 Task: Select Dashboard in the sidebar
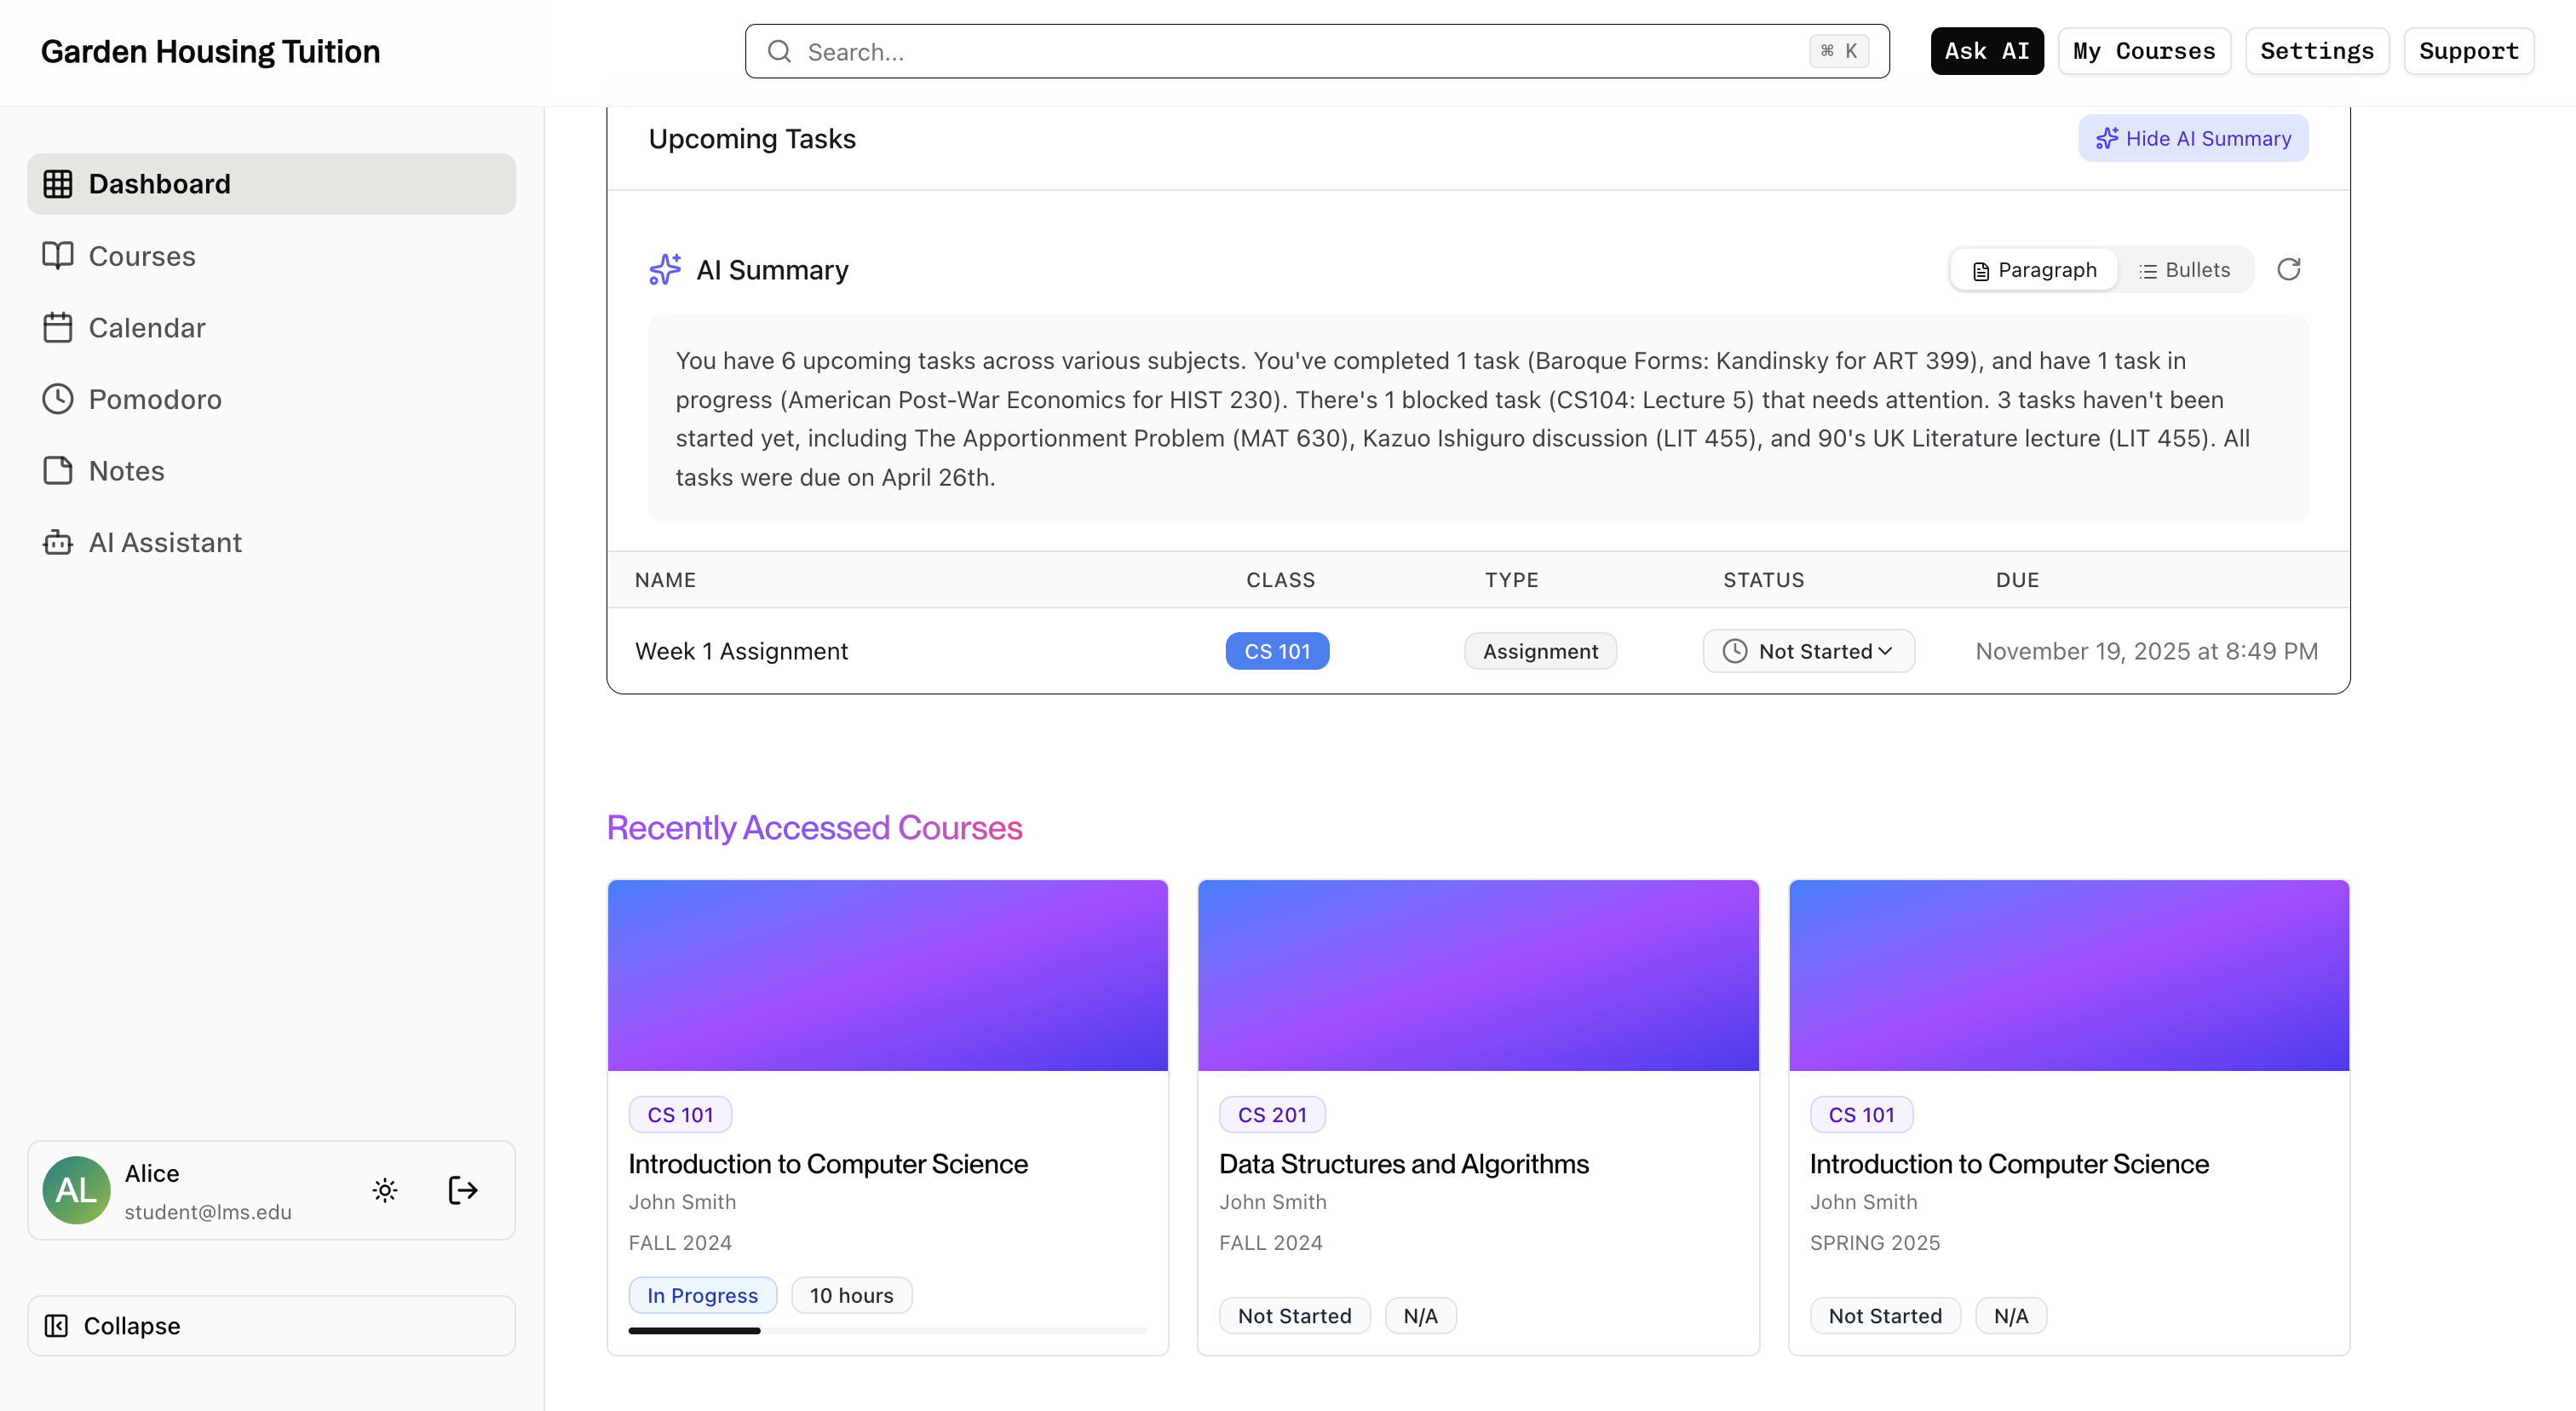271,184
